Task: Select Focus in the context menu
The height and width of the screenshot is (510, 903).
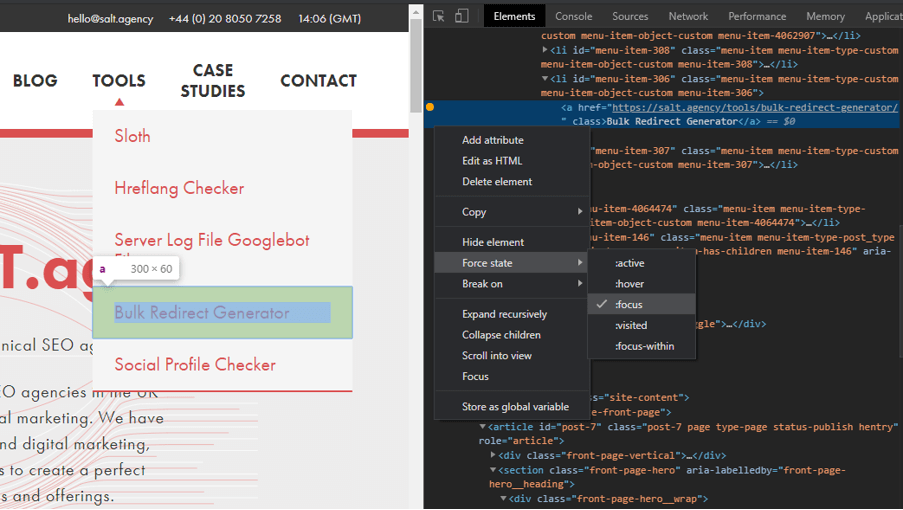Action: pyautogui.click(x=512, y=376)
